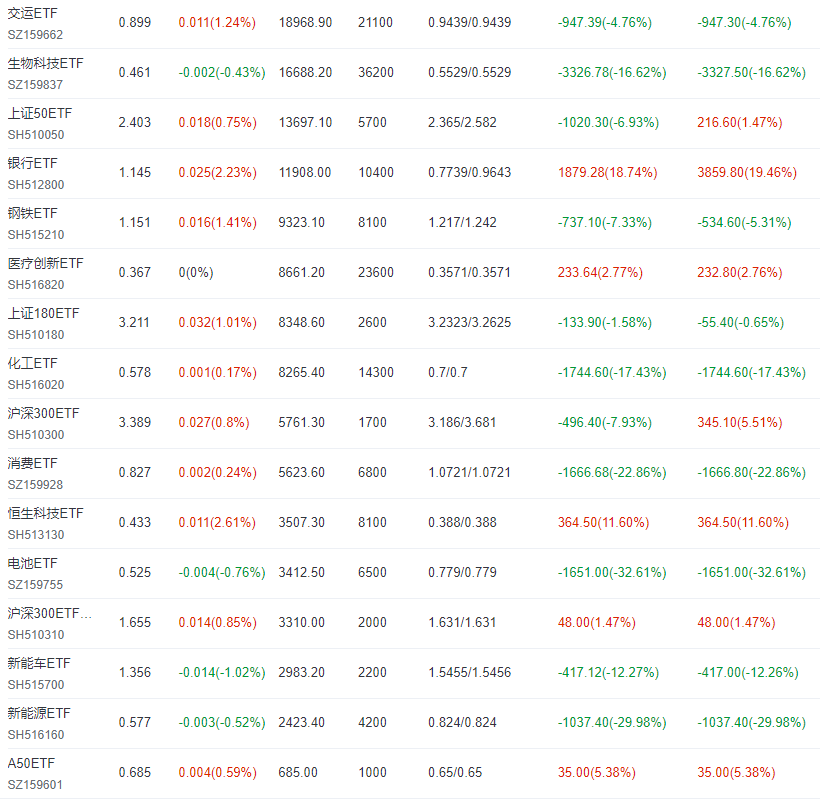Click cost value 2.365/2.582
This screenshot has width=820, height=801.
point(462,122)
